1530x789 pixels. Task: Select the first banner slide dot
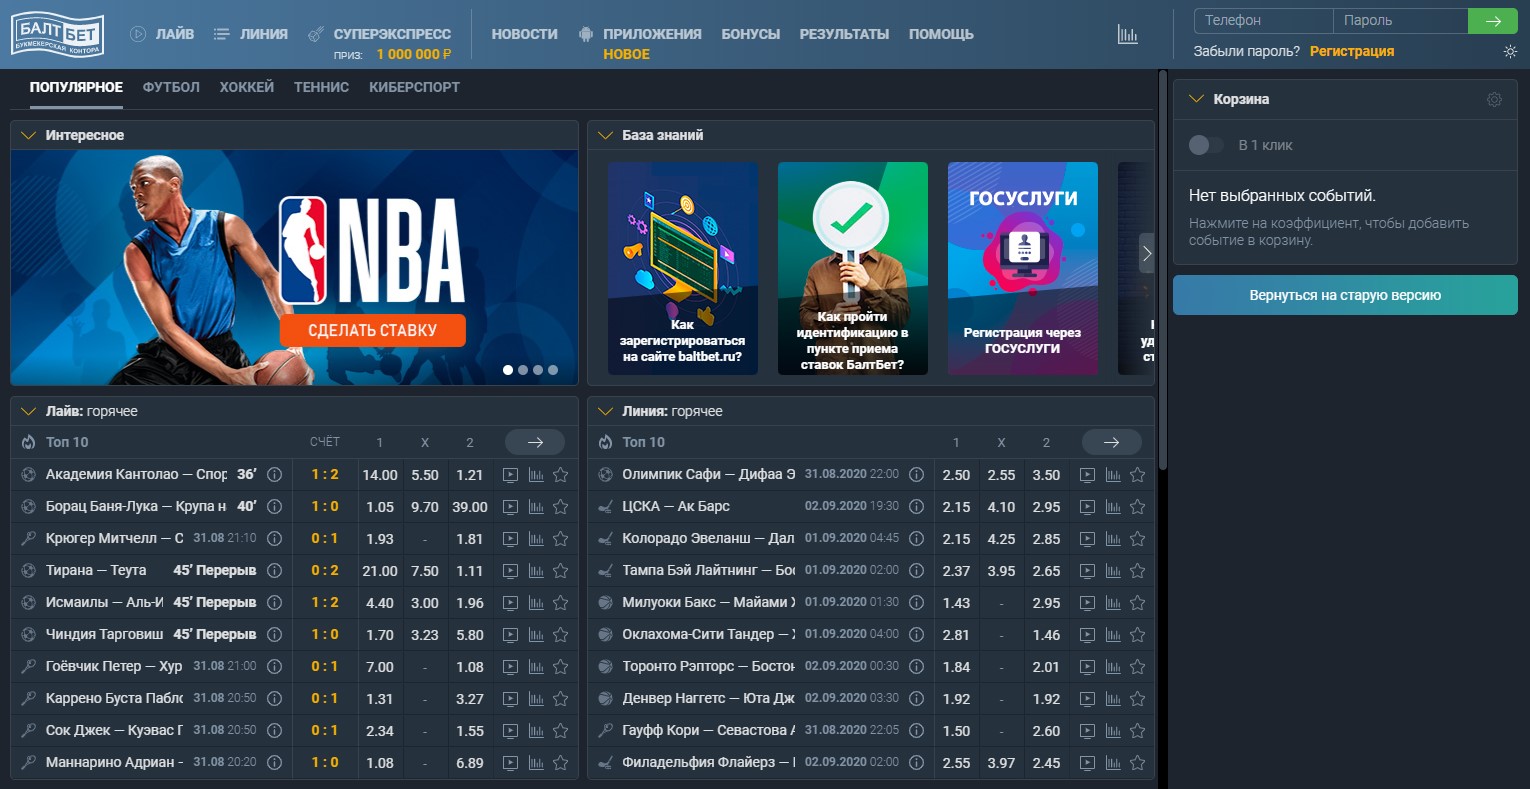(508, 370)
